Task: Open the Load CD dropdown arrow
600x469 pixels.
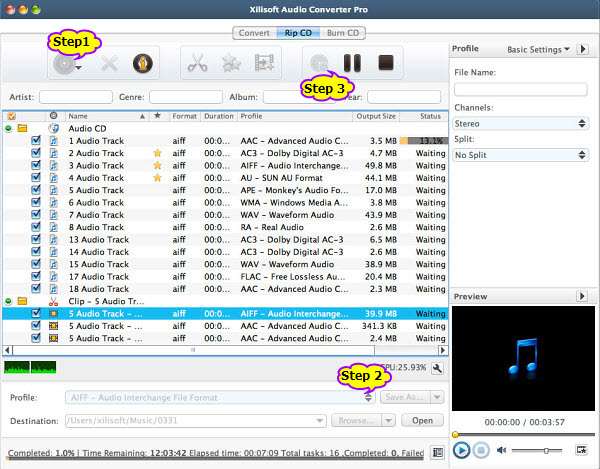Action: pos(78,68)
